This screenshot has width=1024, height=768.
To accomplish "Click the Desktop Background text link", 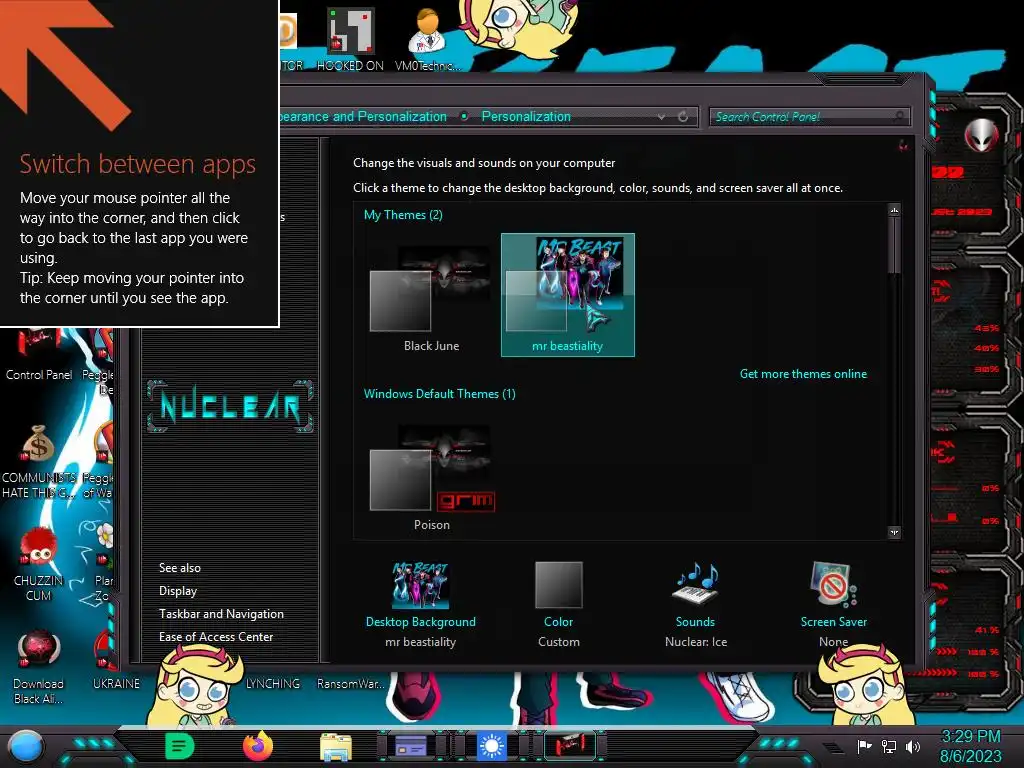I will pos(421,622).
